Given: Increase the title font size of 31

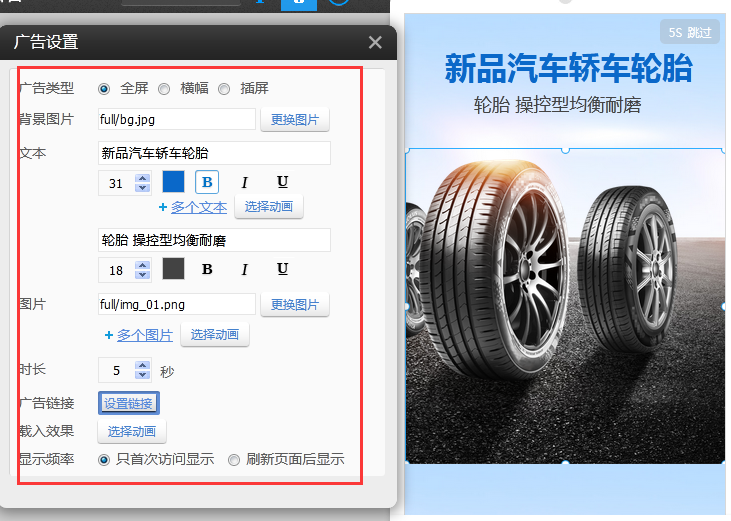Looking at the screenshot, I should [x=142, y=178].
